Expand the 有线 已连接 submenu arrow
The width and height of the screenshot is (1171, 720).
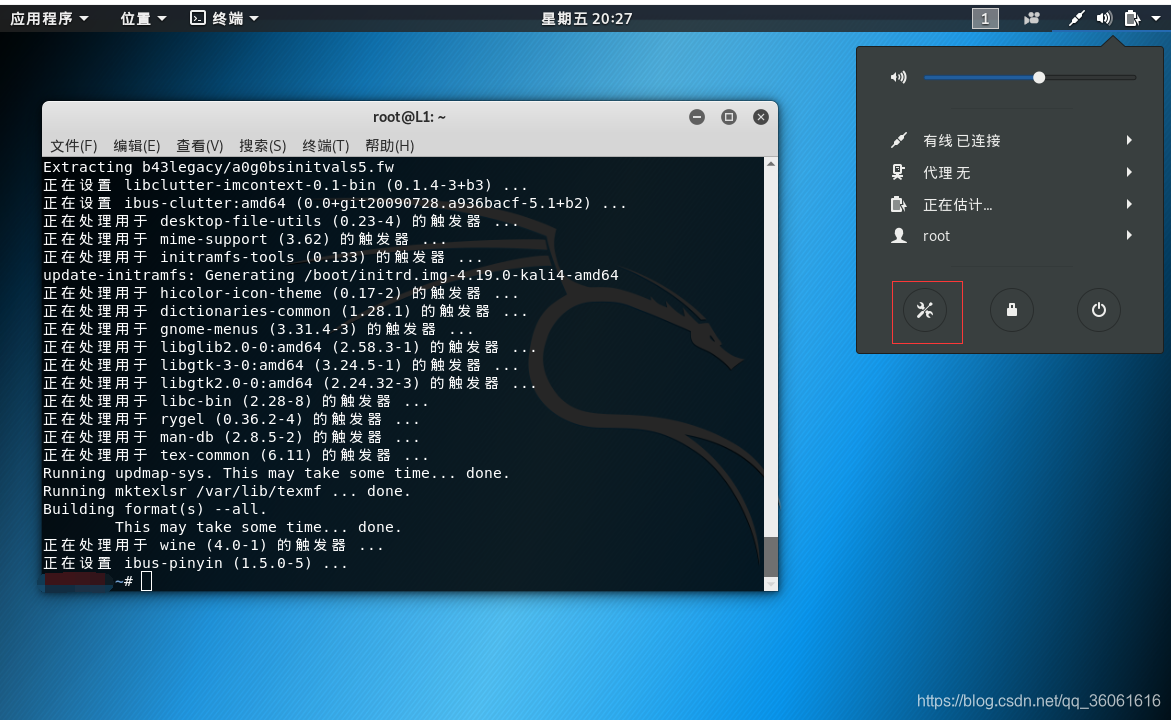point(1129,140)
